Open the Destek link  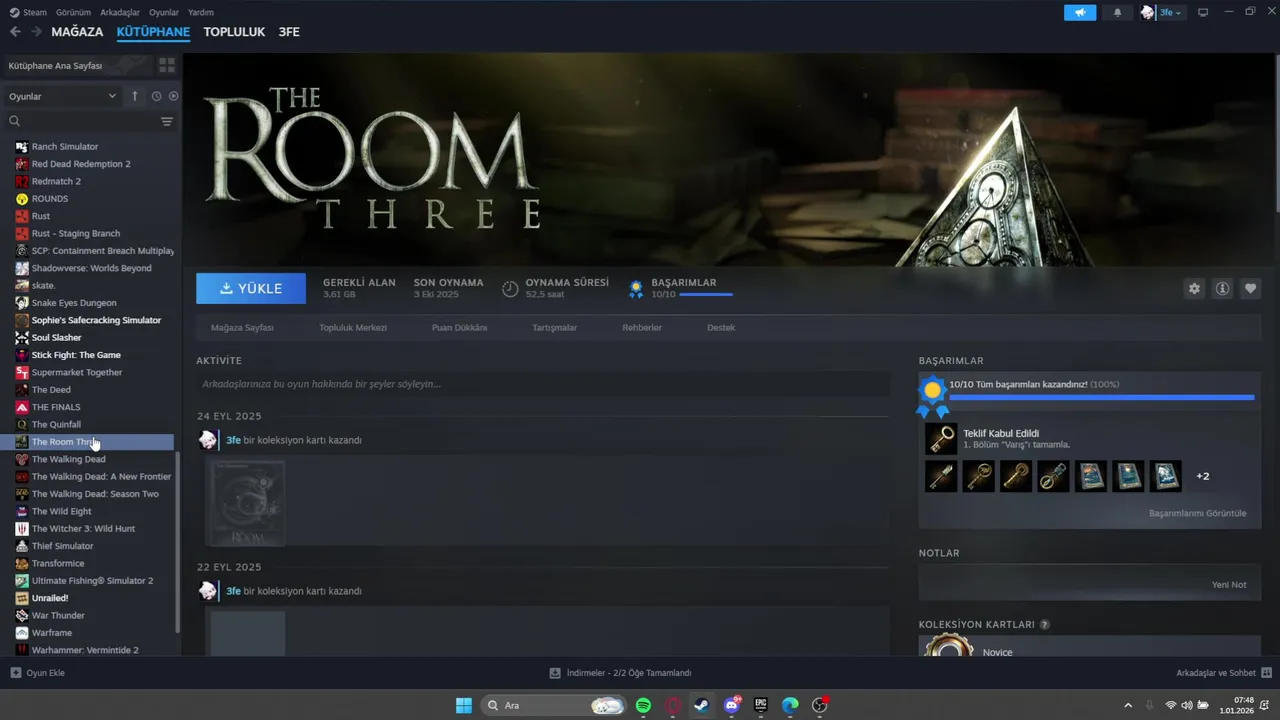[x=721, y=328]
